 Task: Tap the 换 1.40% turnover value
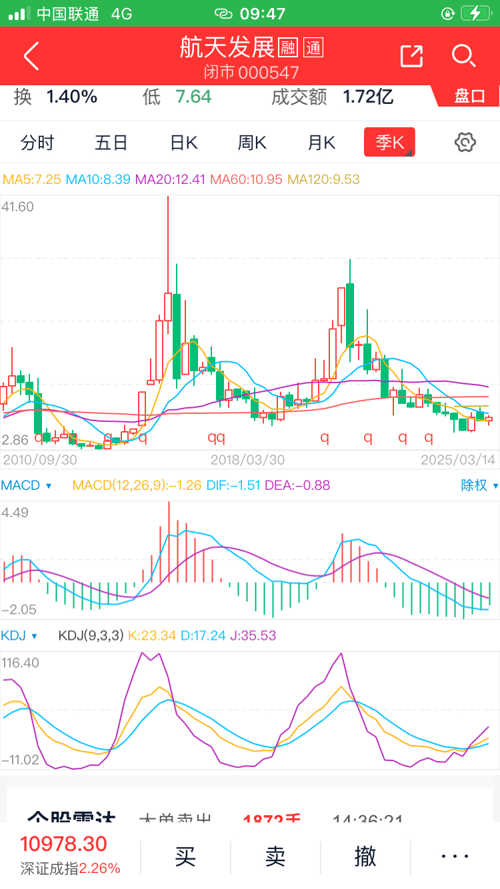click(x=56, y=97)
